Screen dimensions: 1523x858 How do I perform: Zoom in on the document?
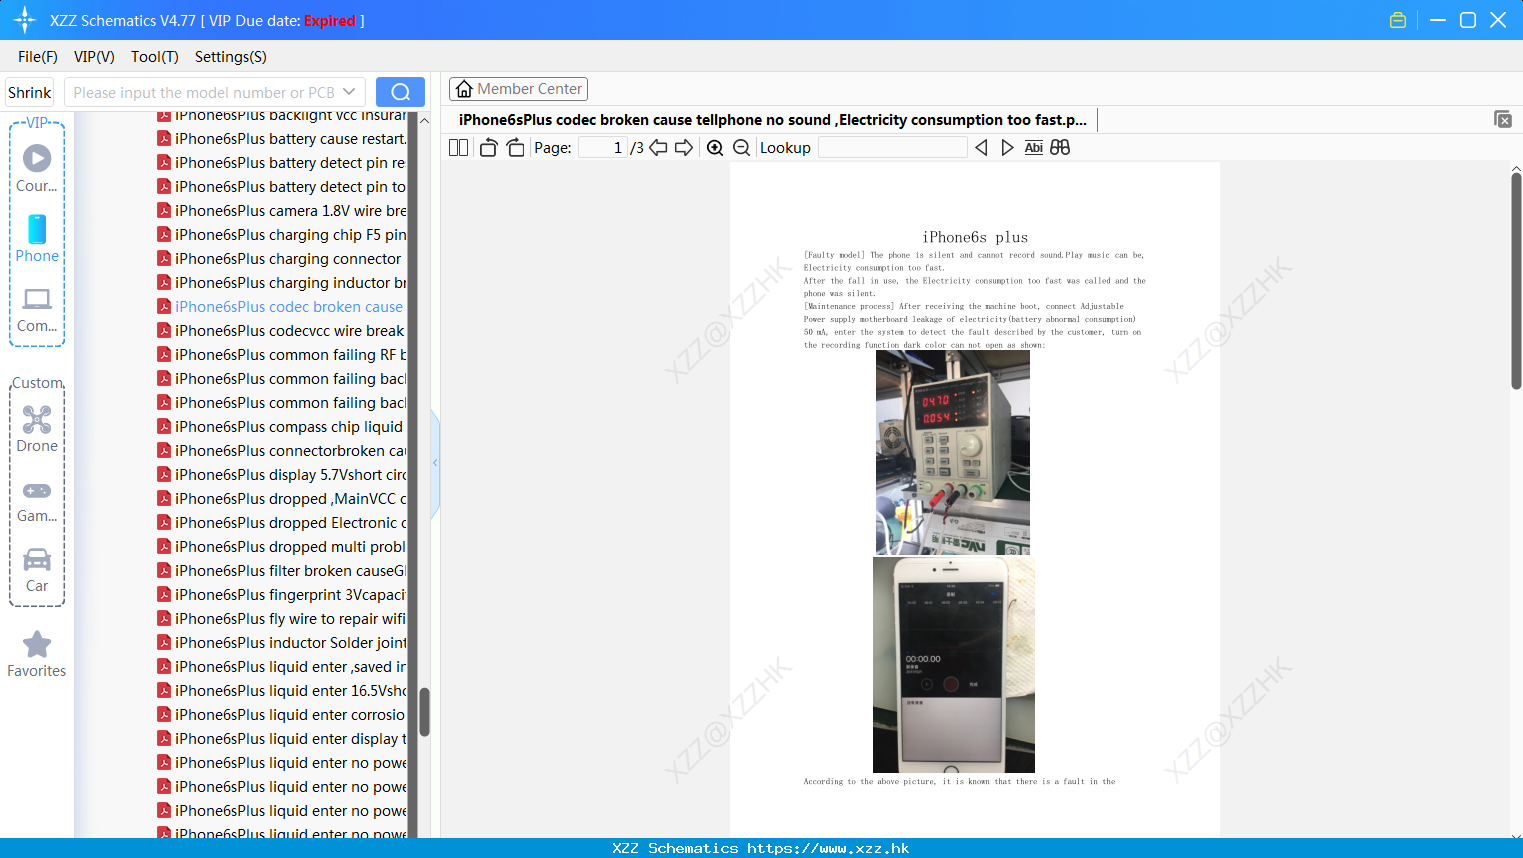click(x=715, y=148)
